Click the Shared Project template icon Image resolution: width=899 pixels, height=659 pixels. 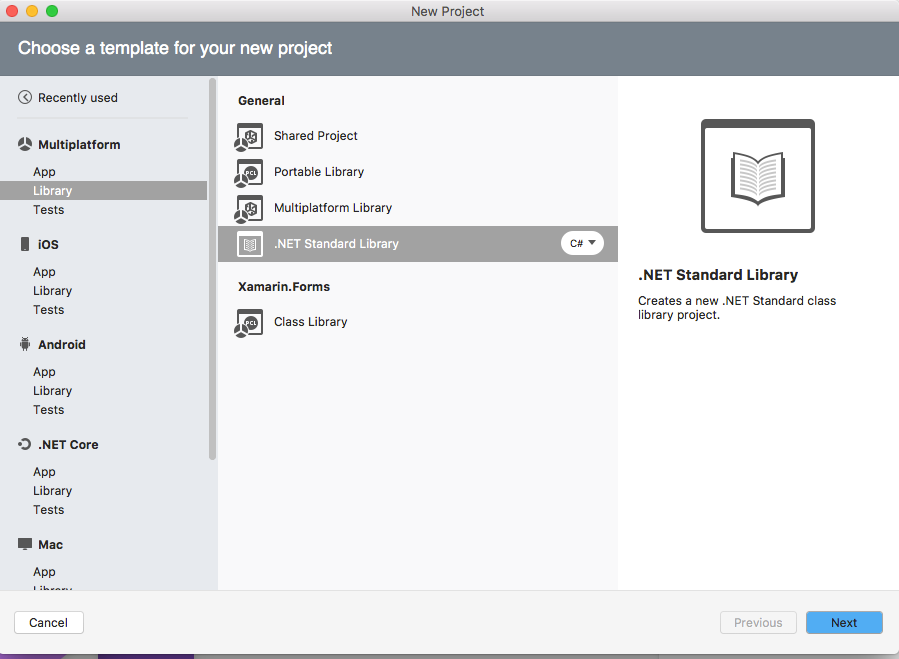click(249, 137)
